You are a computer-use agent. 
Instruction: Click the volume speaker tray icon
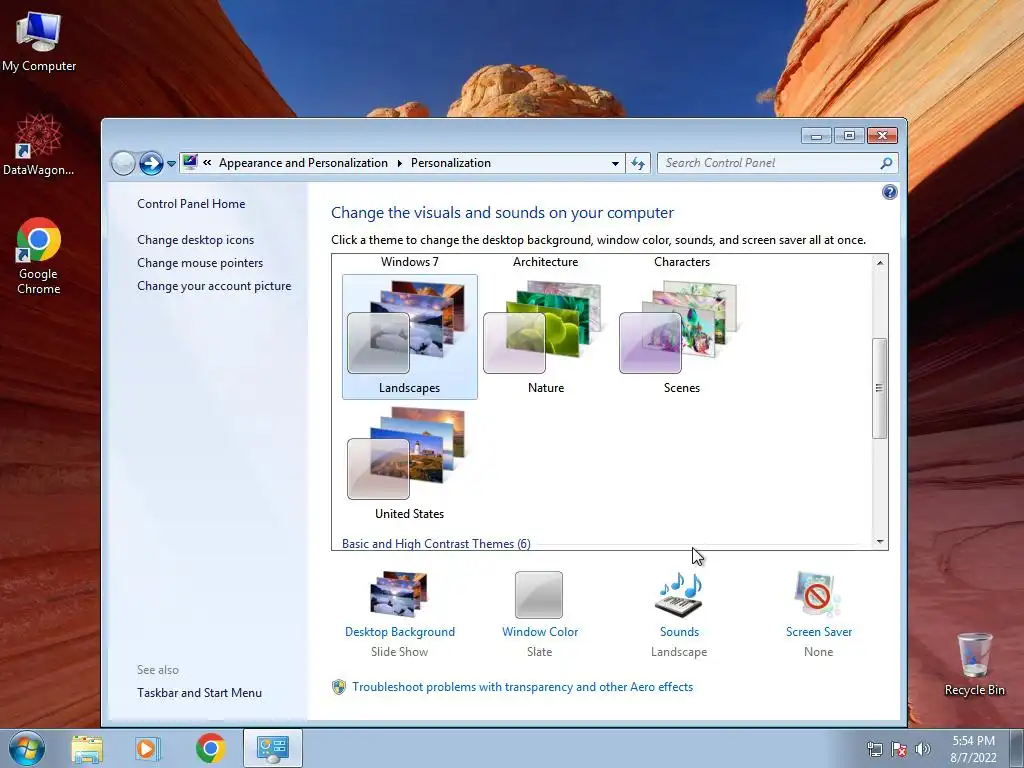tap(923, 749)
